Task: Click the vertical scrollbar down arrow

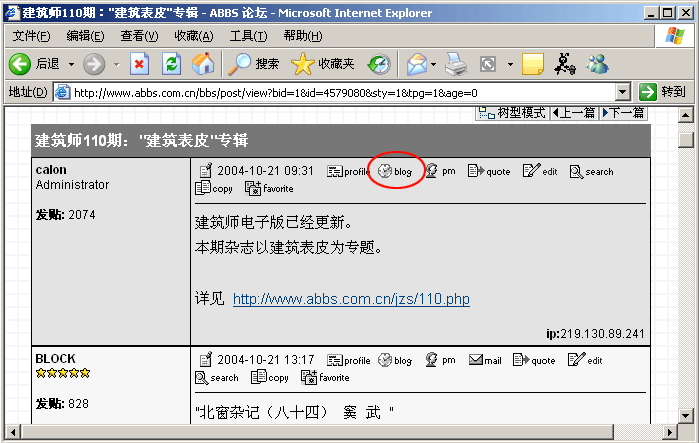Action: pyautogui.click(x=686, y=415)
